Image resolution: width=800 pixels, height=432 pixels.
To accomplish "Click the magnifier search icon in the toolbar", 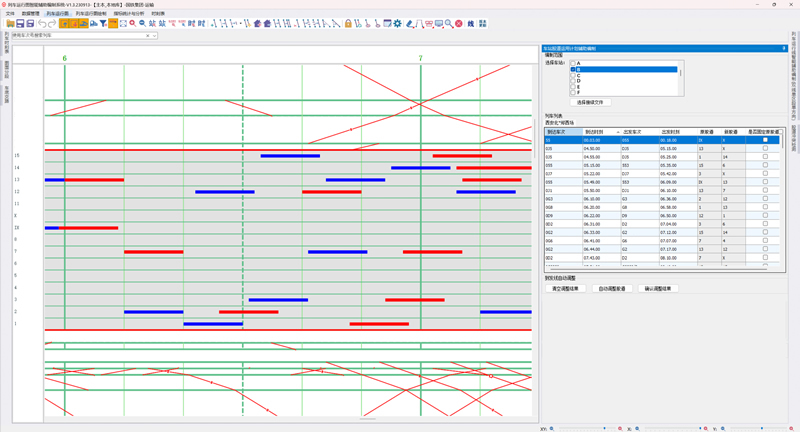I will click(x=448, y=23).
